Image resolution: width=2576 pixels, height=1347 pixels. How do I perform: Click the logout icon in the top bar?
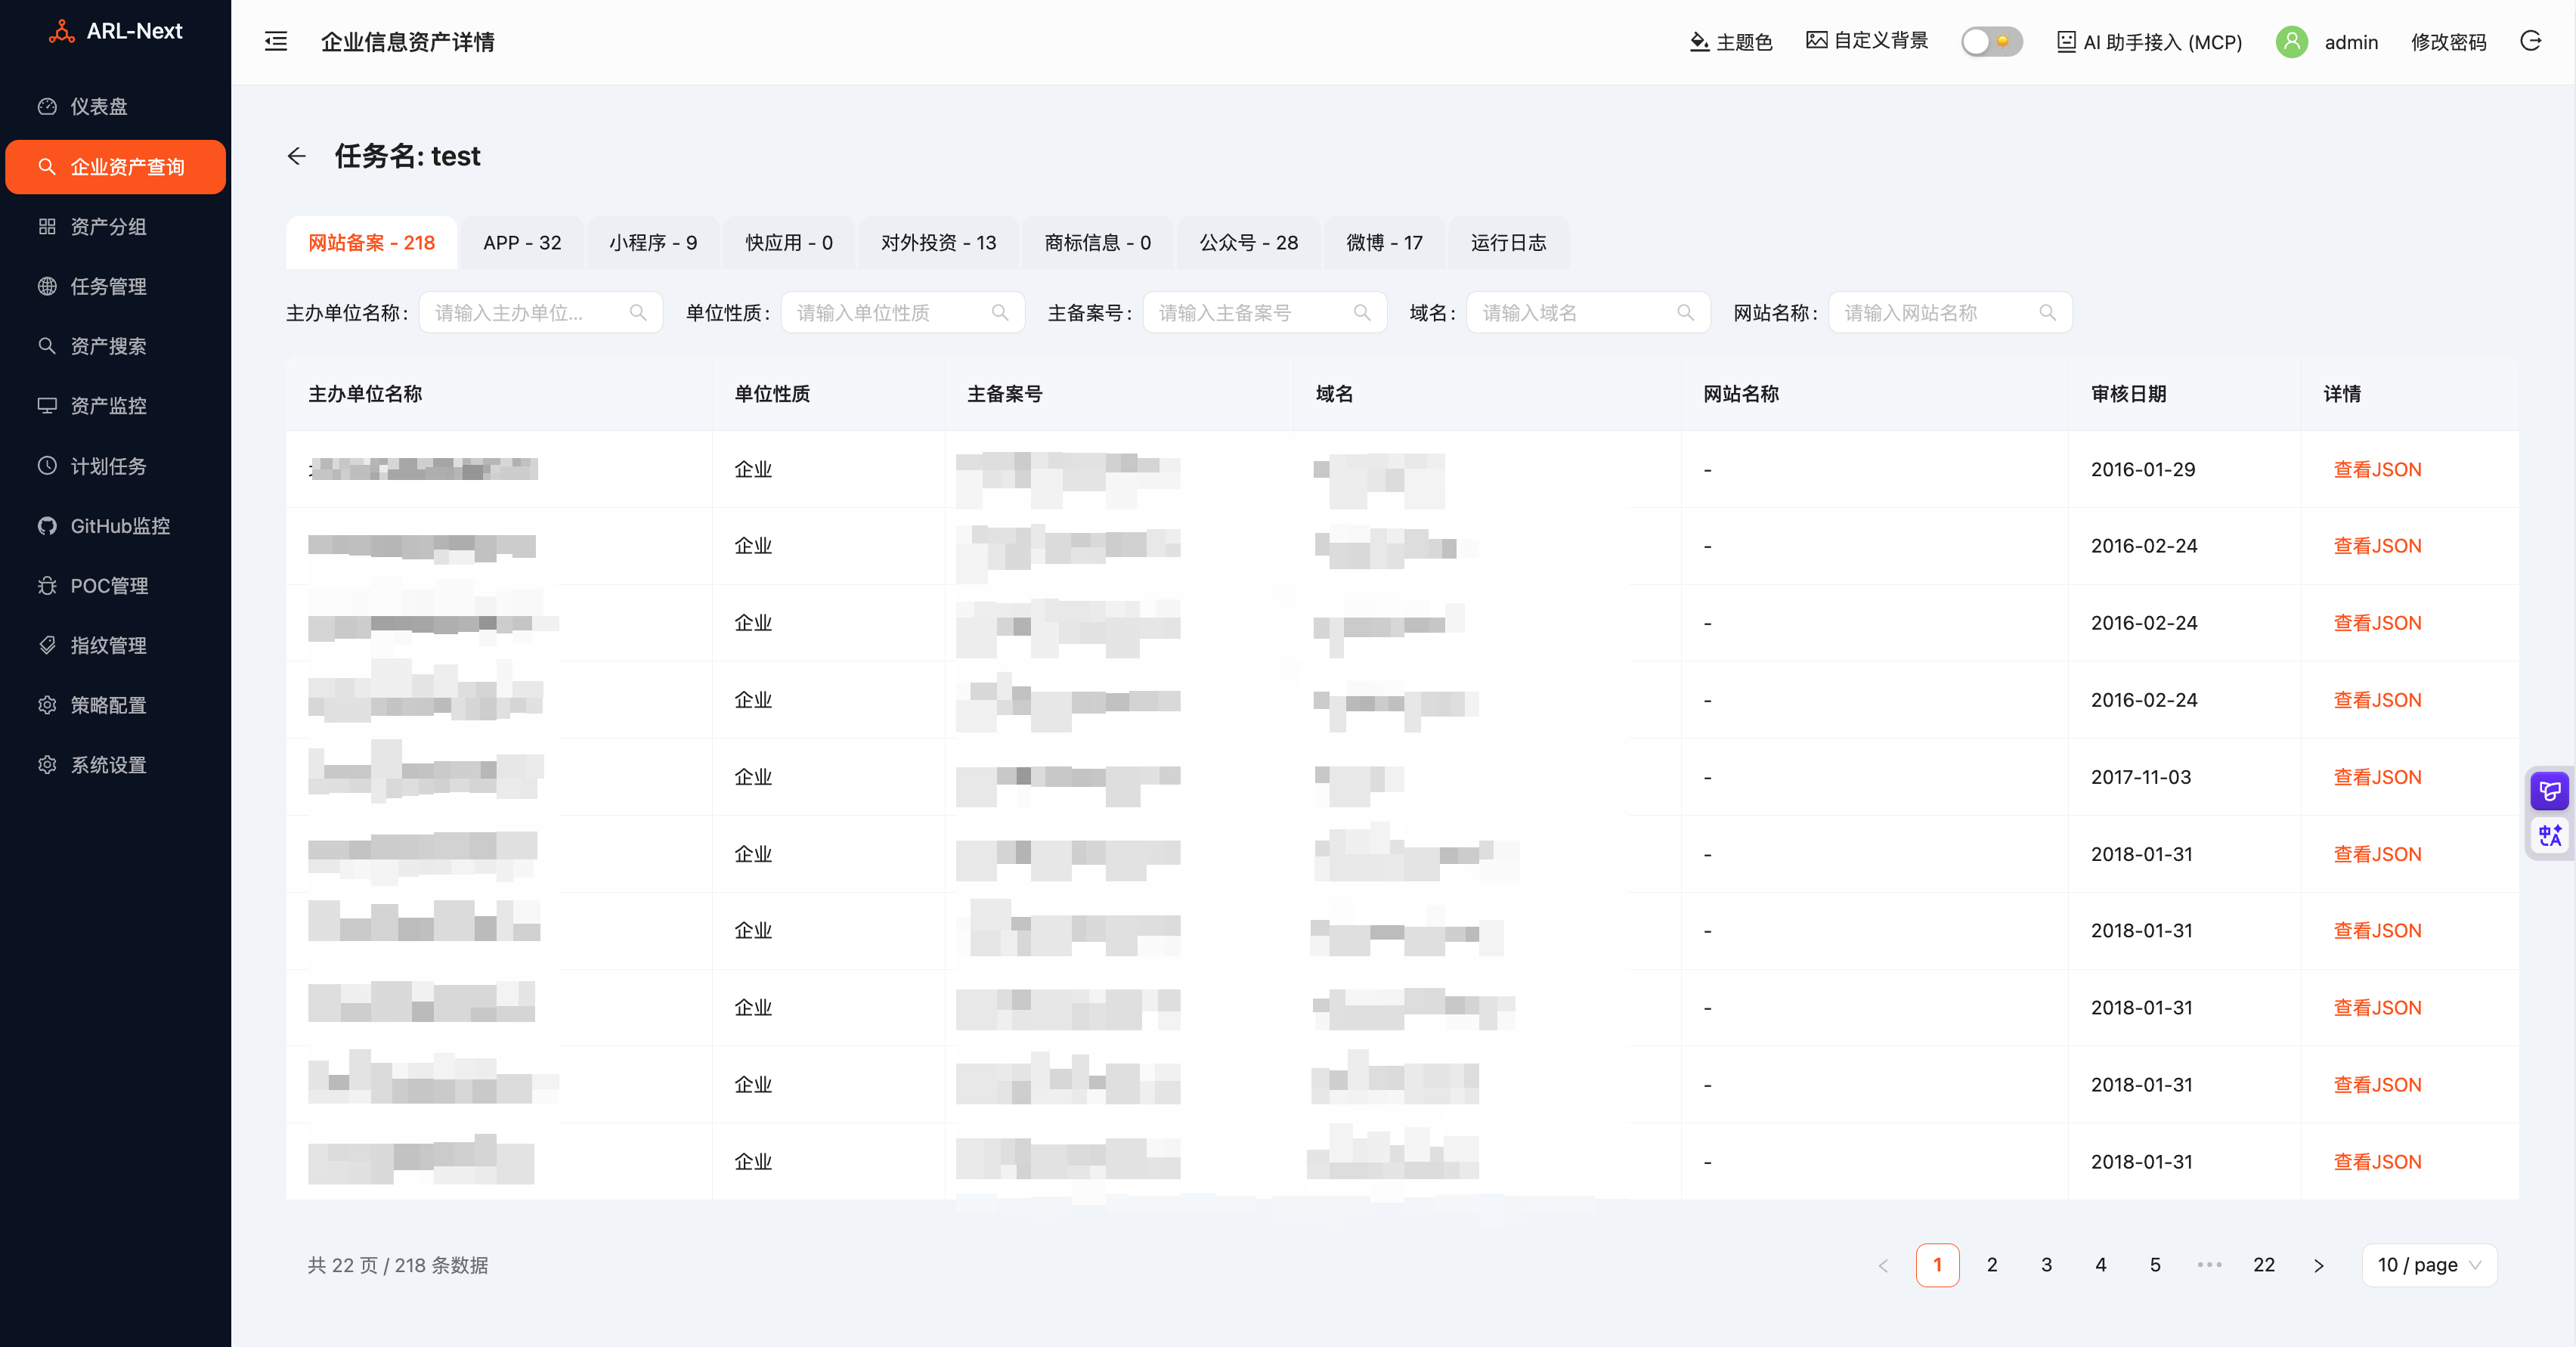[2531, 41]
